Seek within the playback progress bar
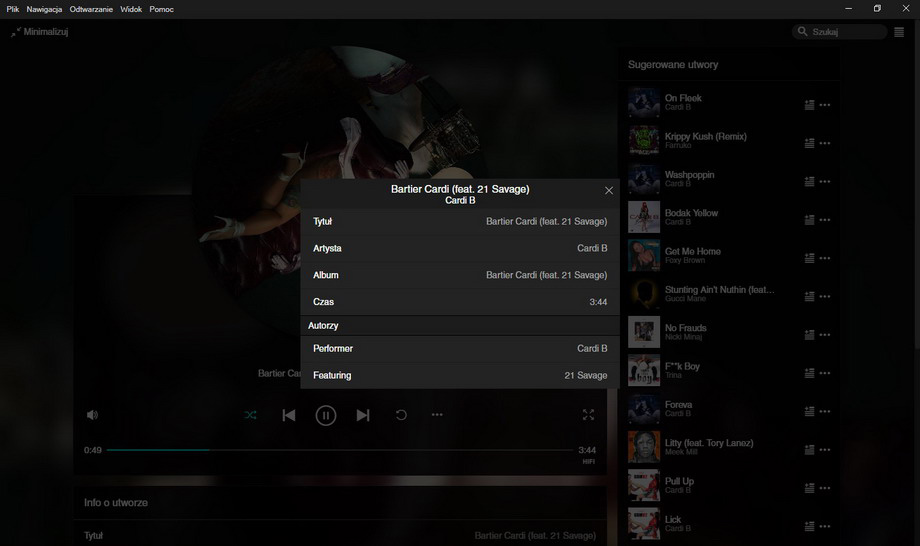 tap(340, 450)
